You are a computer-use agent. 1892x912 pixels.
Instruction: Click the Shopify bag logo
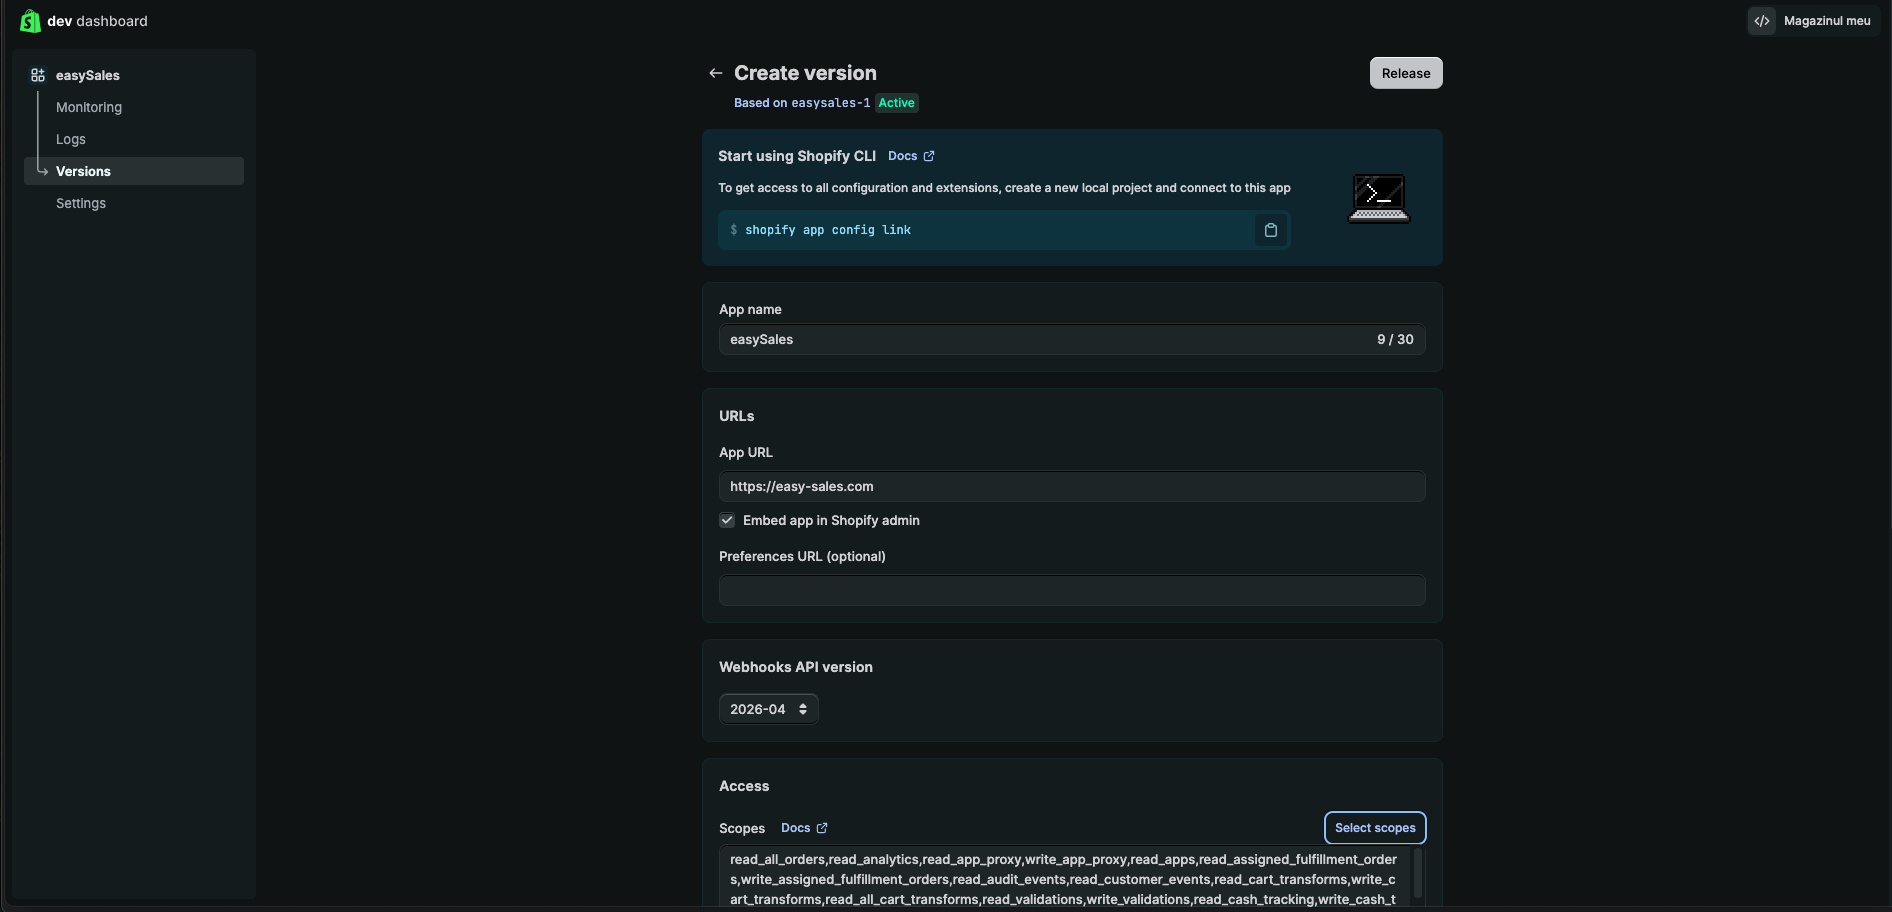click(x=30, y=21)
